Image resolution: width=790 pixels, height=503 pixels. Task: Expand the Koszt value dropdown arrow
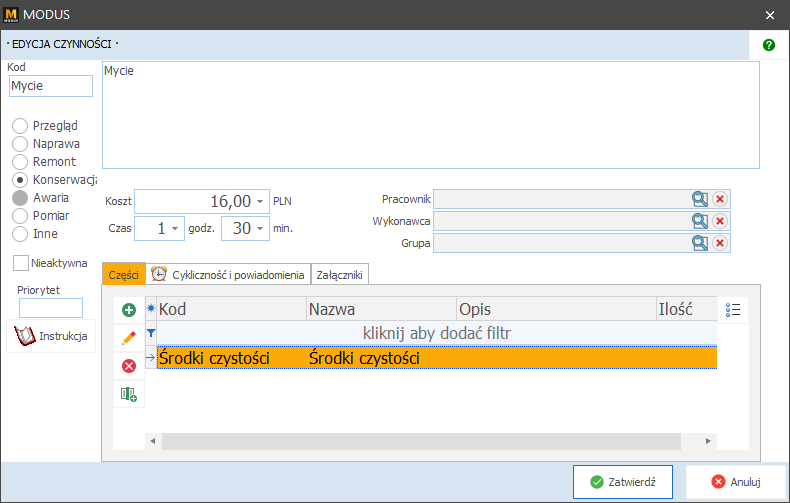click(261, 201)
